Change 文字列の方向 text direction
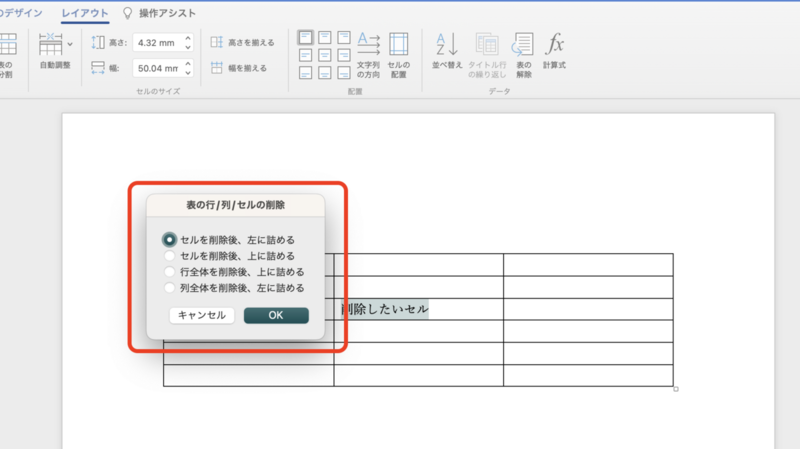This screenshot has height=449, width=800. click(x=368, y=55)
